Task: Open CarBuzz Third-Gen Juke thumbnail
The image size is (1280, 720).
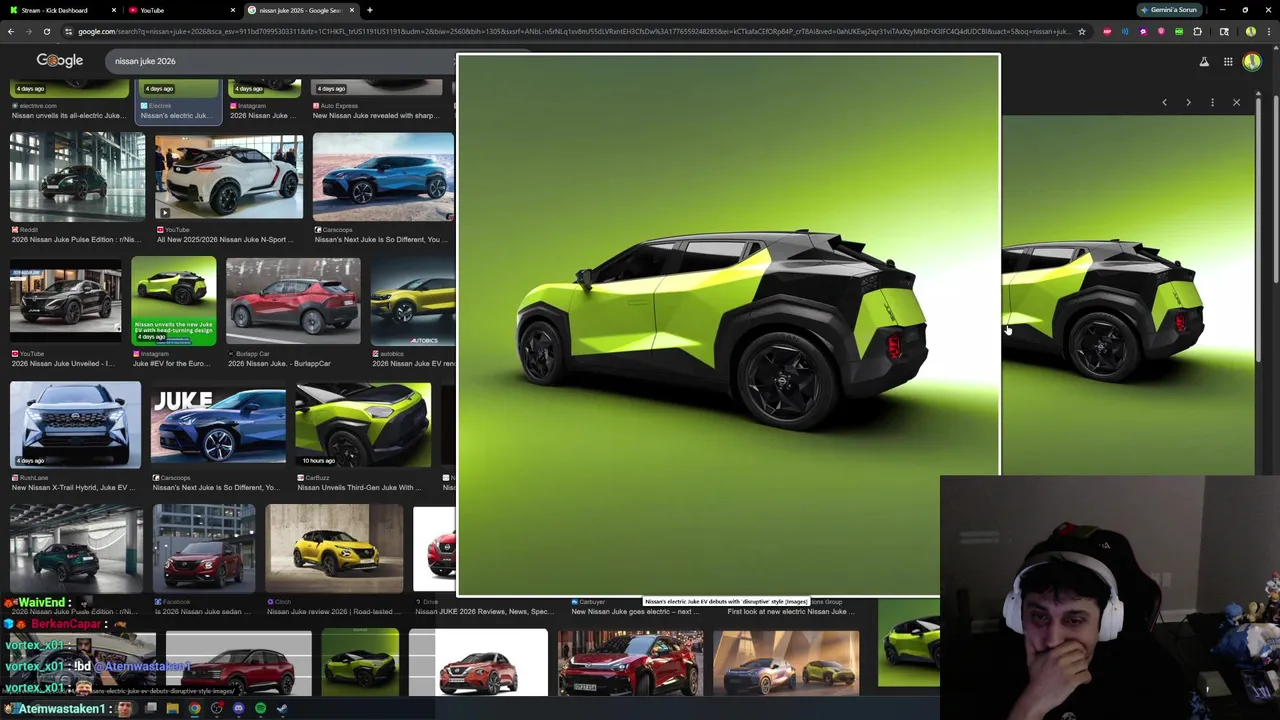Action: [x=364, y=424]
